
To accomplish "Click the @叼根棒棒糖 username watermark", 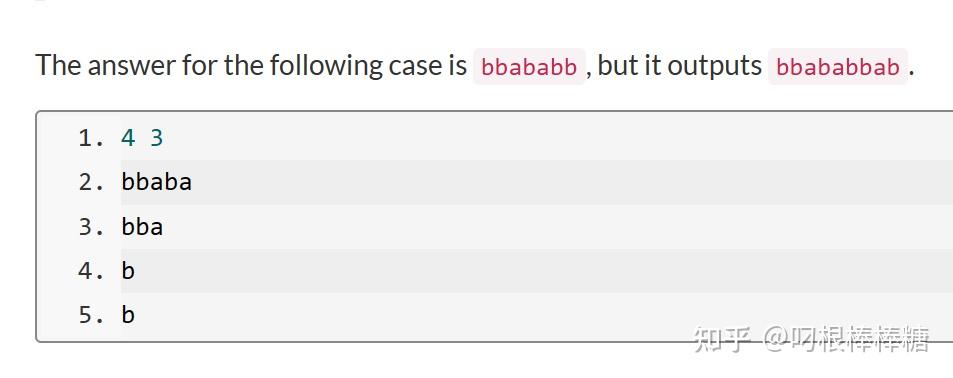I will [x=846, y=339].
